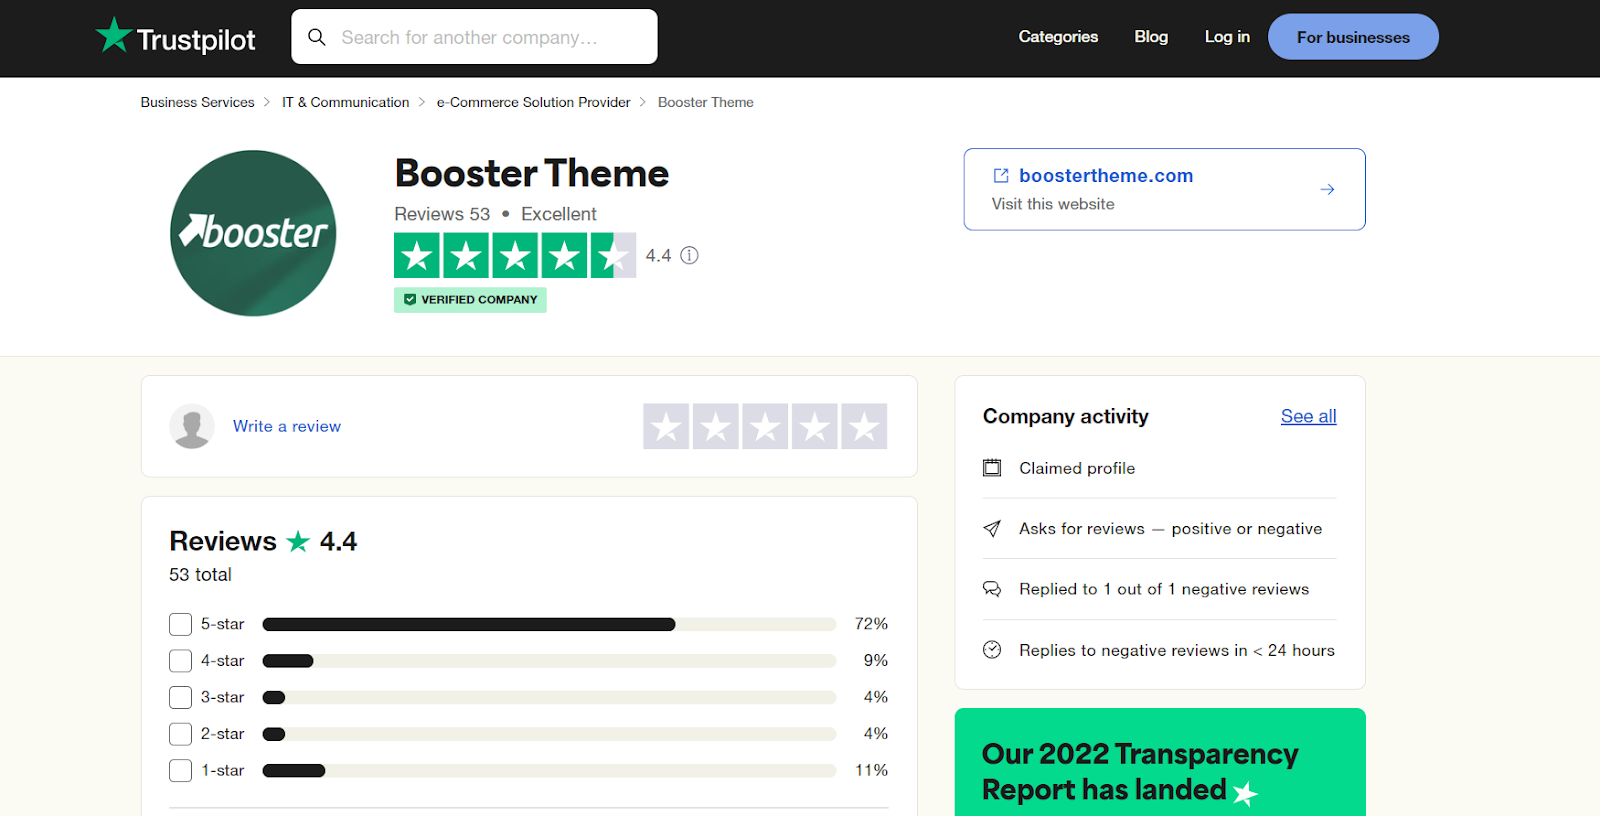Viewport: 1600px width, 816px height.
Task: Click the clock check icon by Replies to negative reviews
Action: point(992,650)
